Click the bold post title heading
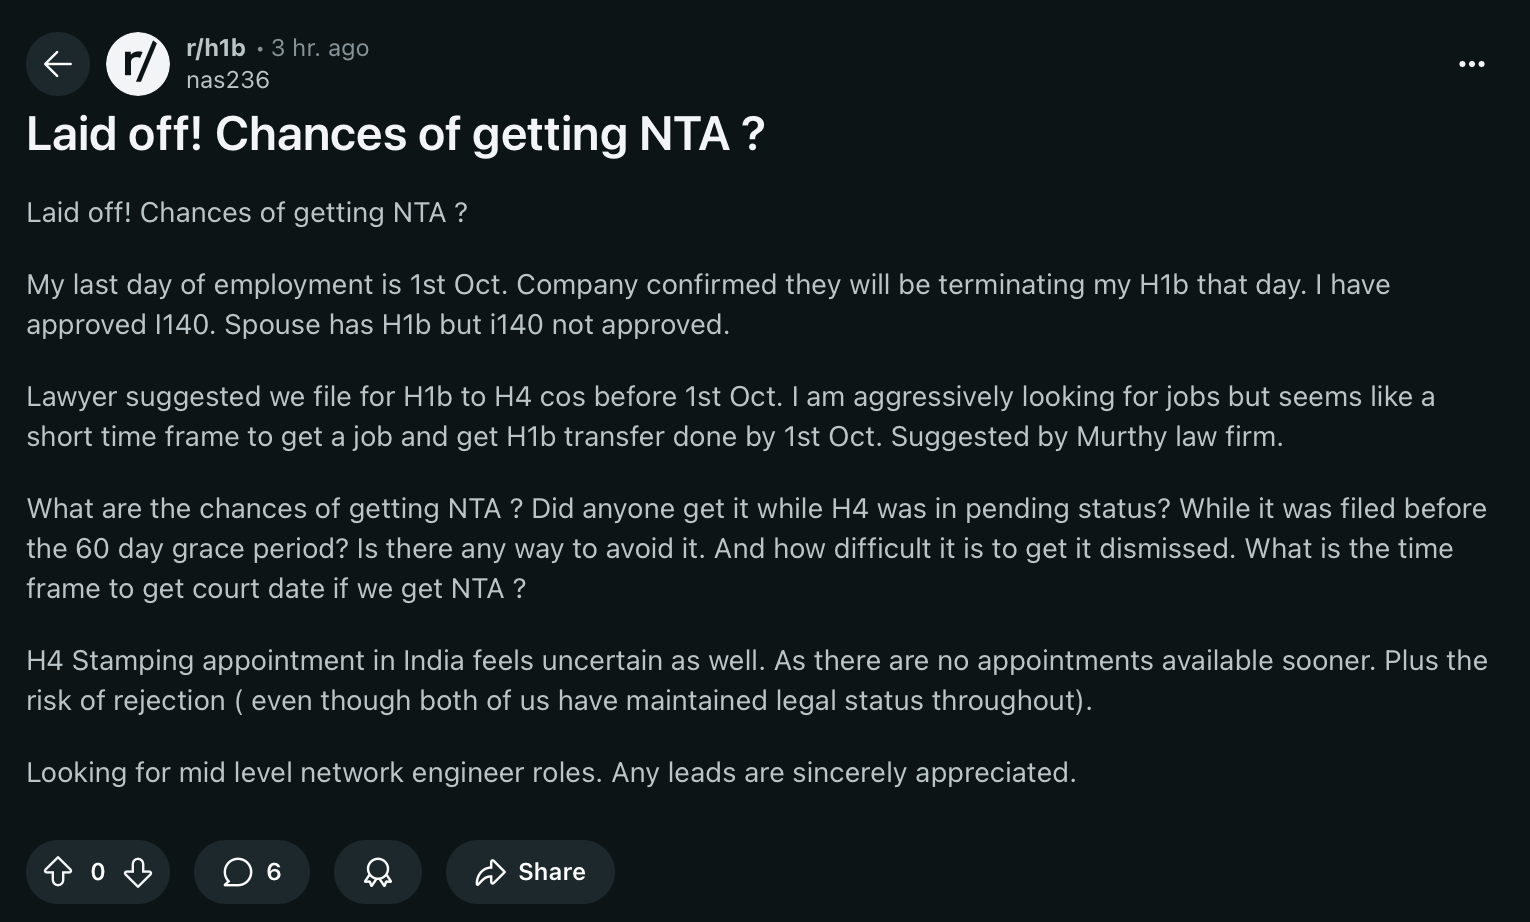 [x=395, y=134]
